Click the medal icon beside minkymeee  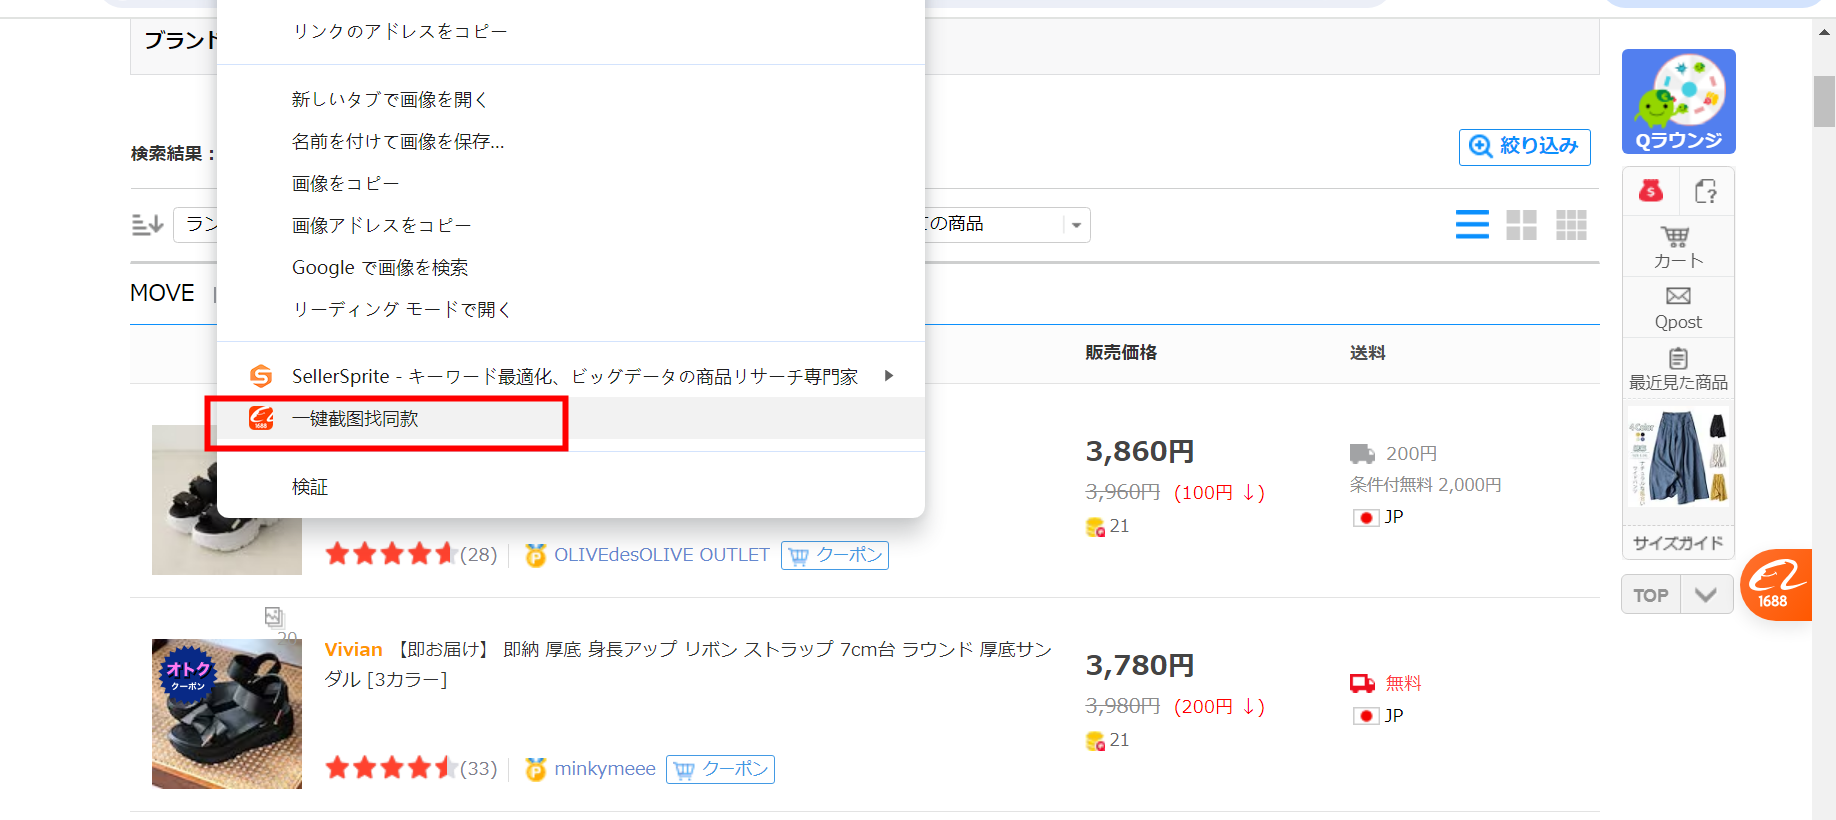[x=536, y=769]
